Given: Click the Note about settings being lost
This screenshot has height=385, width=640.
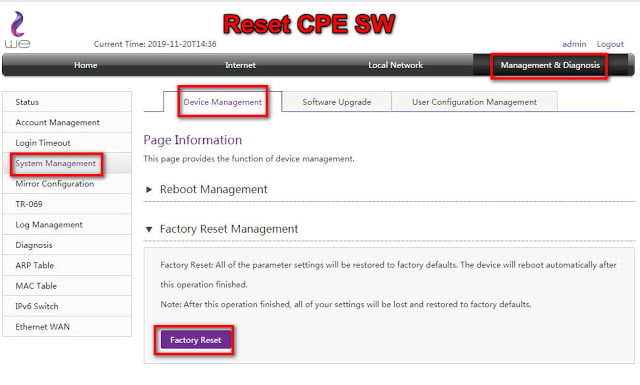Looking at the screenshot, I should point(346,304).
